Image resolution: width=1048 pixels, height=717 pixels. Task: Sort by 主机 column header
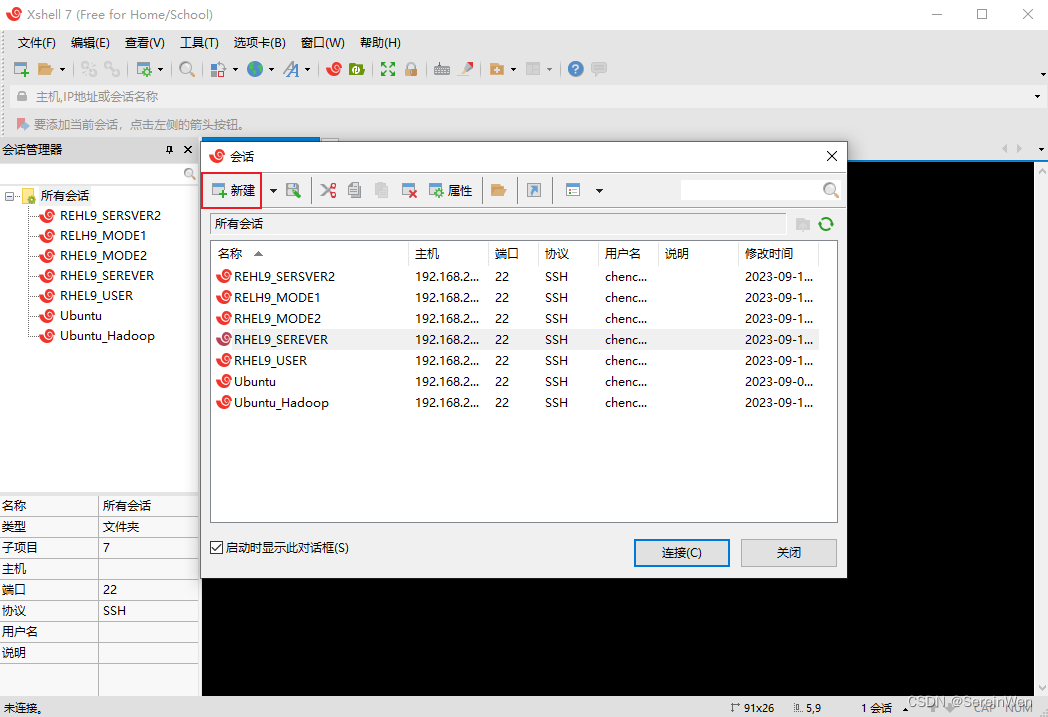(x=448, y=254)
